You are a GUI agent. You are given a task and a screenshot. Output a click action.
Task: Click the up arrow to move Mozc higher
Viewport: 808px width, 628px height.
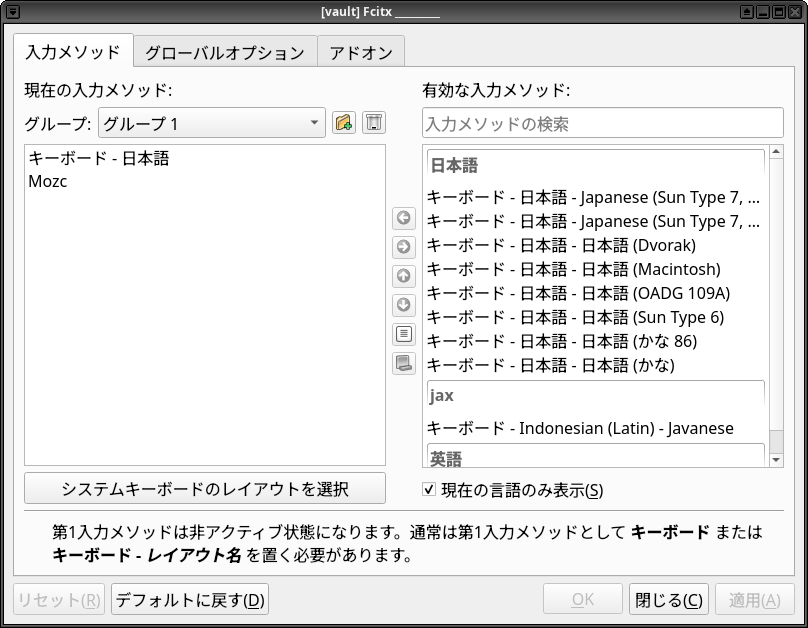[x=403, y=275]
